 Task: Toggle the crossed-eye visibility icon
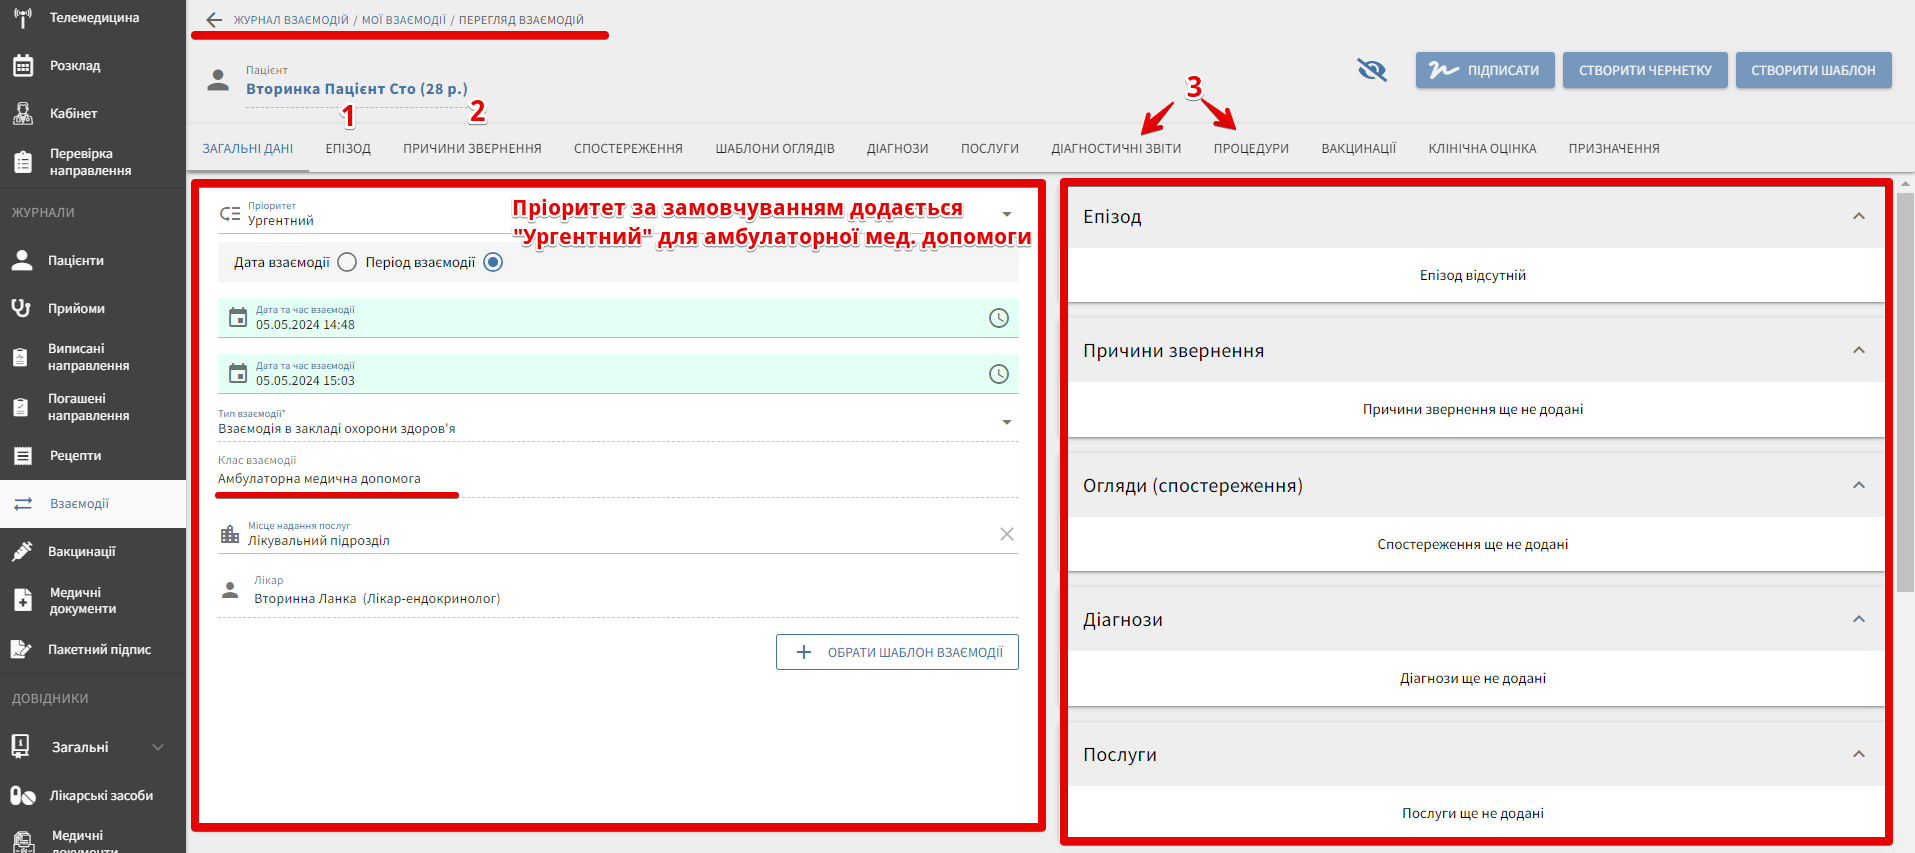pos(1371,70)
